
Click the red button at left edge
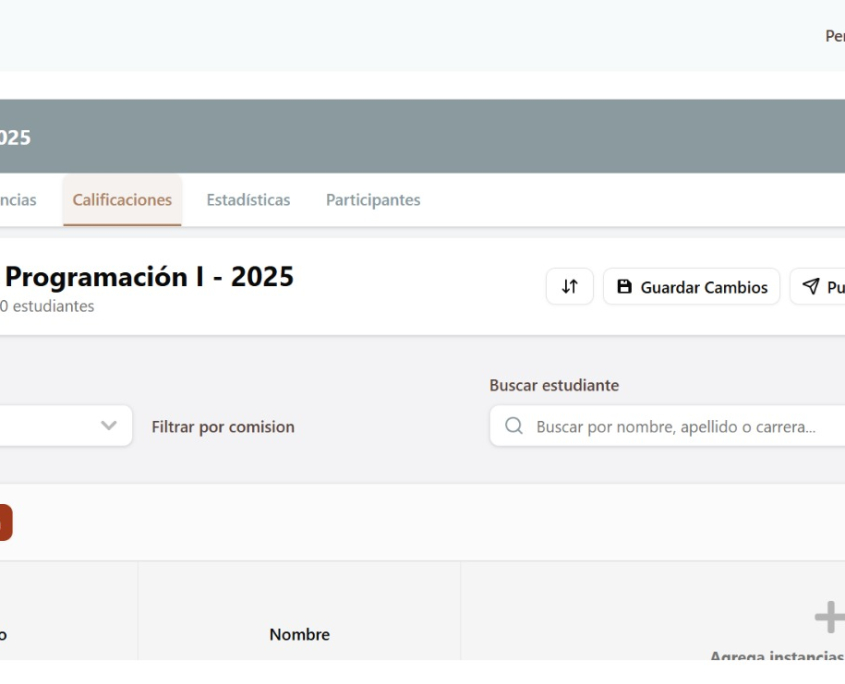(5, 523)
